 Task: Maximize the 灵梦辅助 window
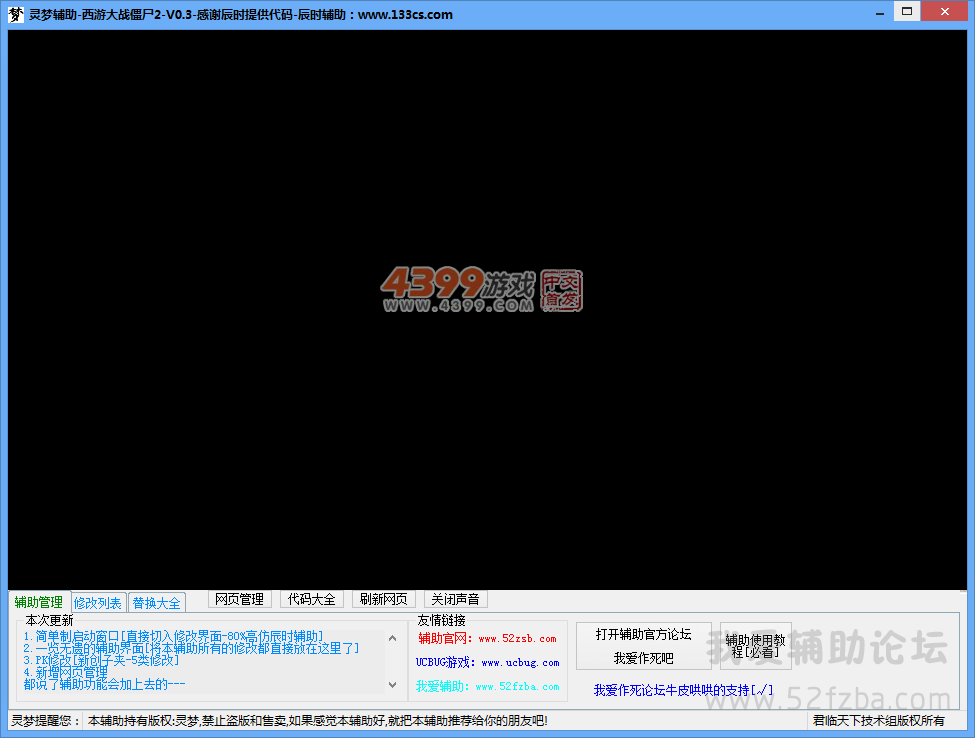pos(907,12)
